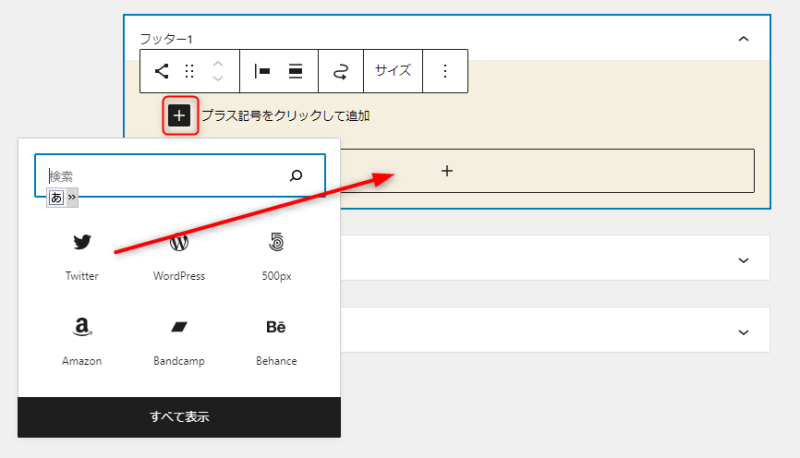Click the すべて表示 browse all button

[x=179, y=417]
